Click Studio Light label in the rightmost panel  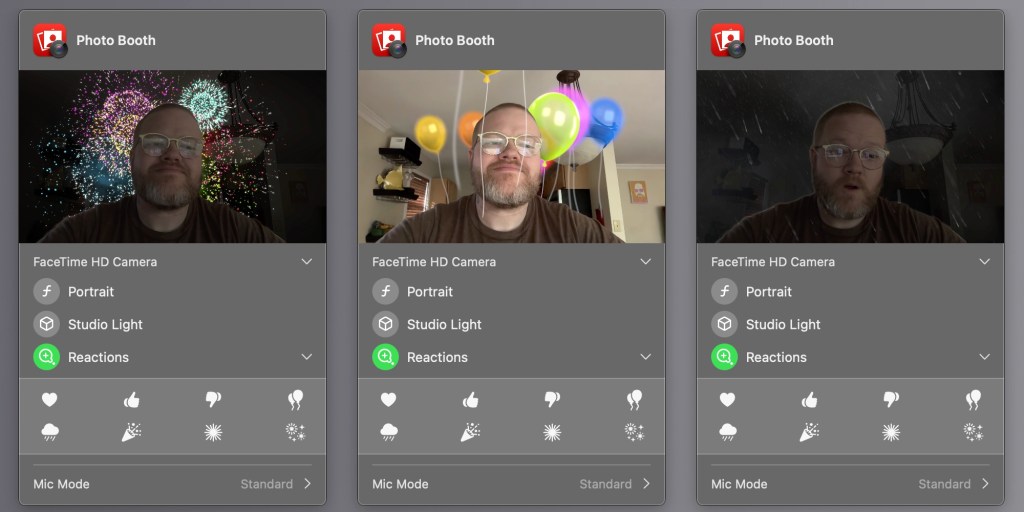[x=783, y=324]
